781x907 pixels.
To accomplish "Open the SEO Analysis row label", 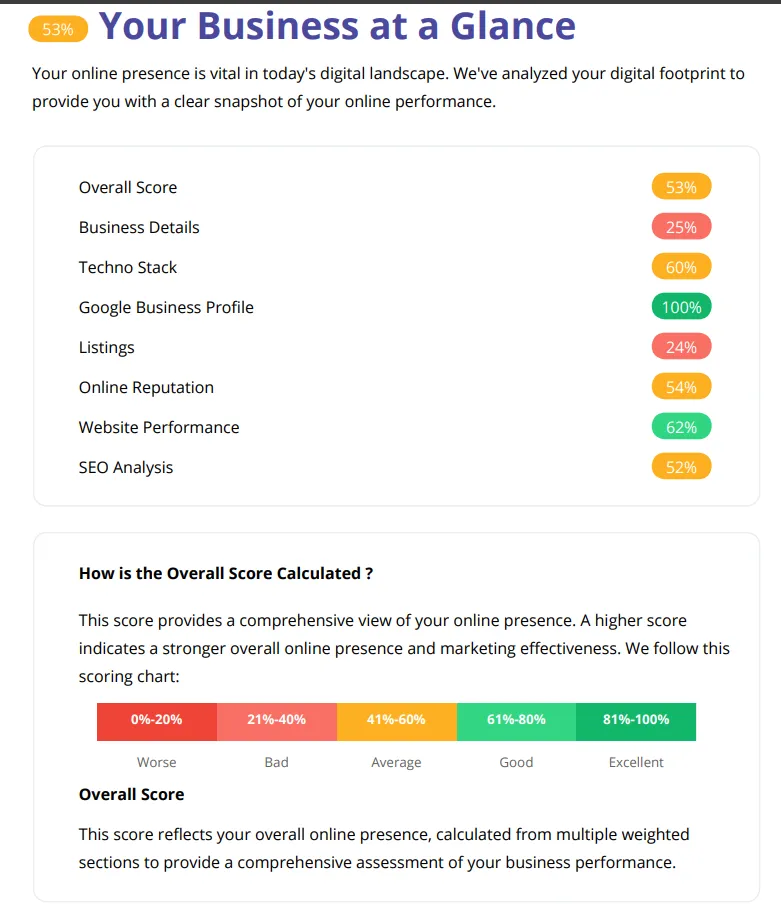I will pyautogui.click(x=126, y=467).
